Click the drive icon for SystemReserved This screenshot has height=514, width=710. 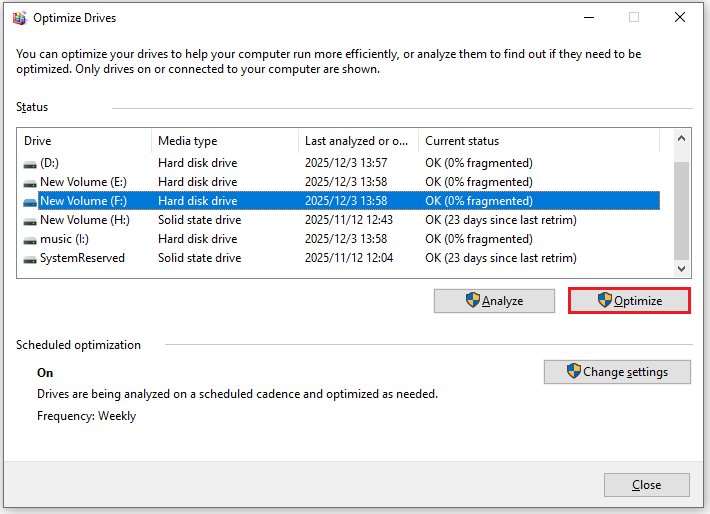click(x=30, y=259)
